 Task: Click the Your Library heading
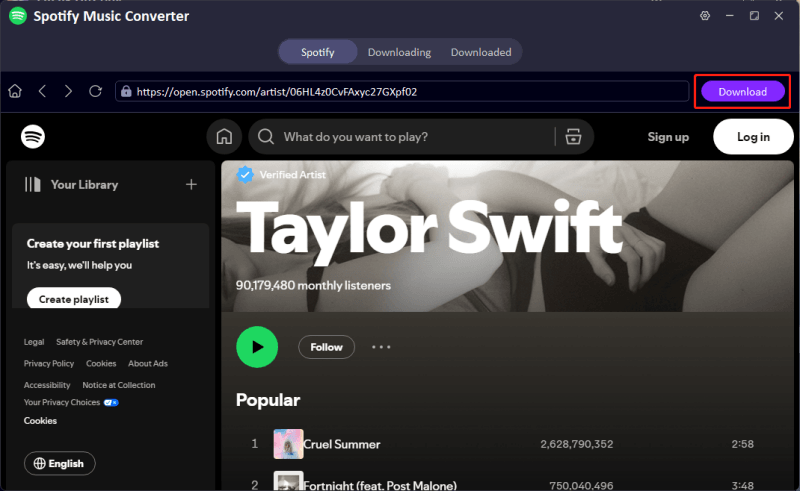point(84,184)
